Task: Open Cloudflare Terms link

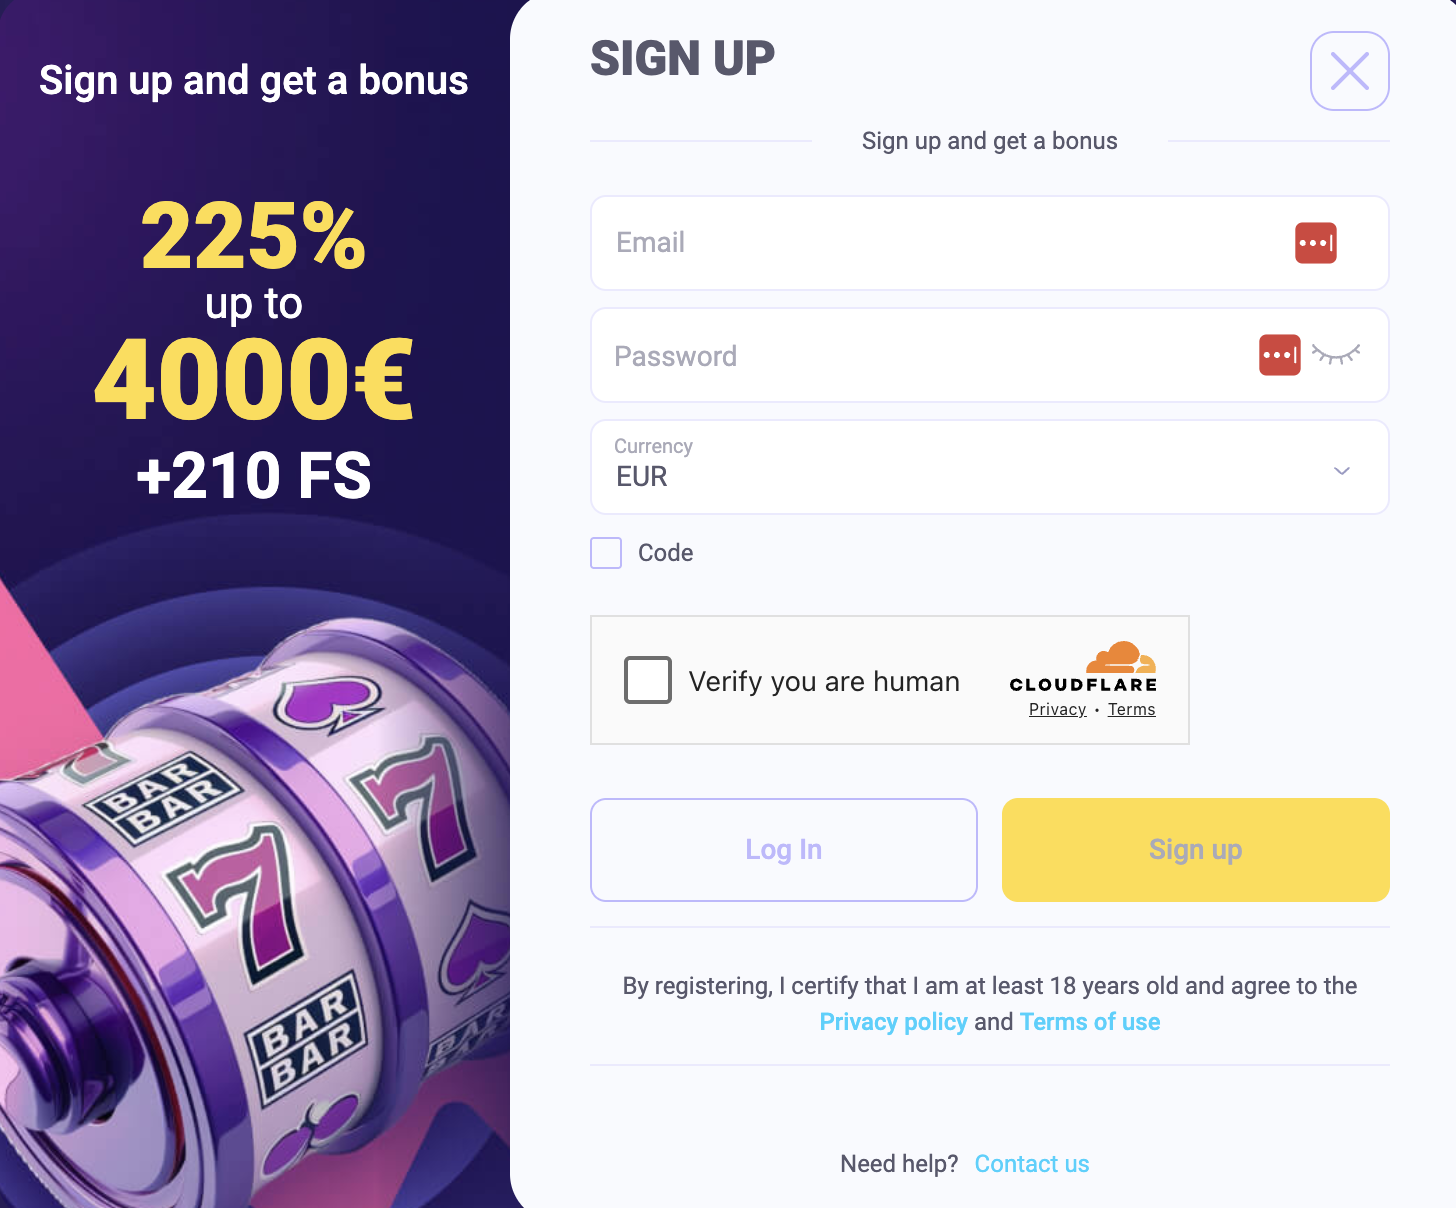Action: tap(1131, 709)
